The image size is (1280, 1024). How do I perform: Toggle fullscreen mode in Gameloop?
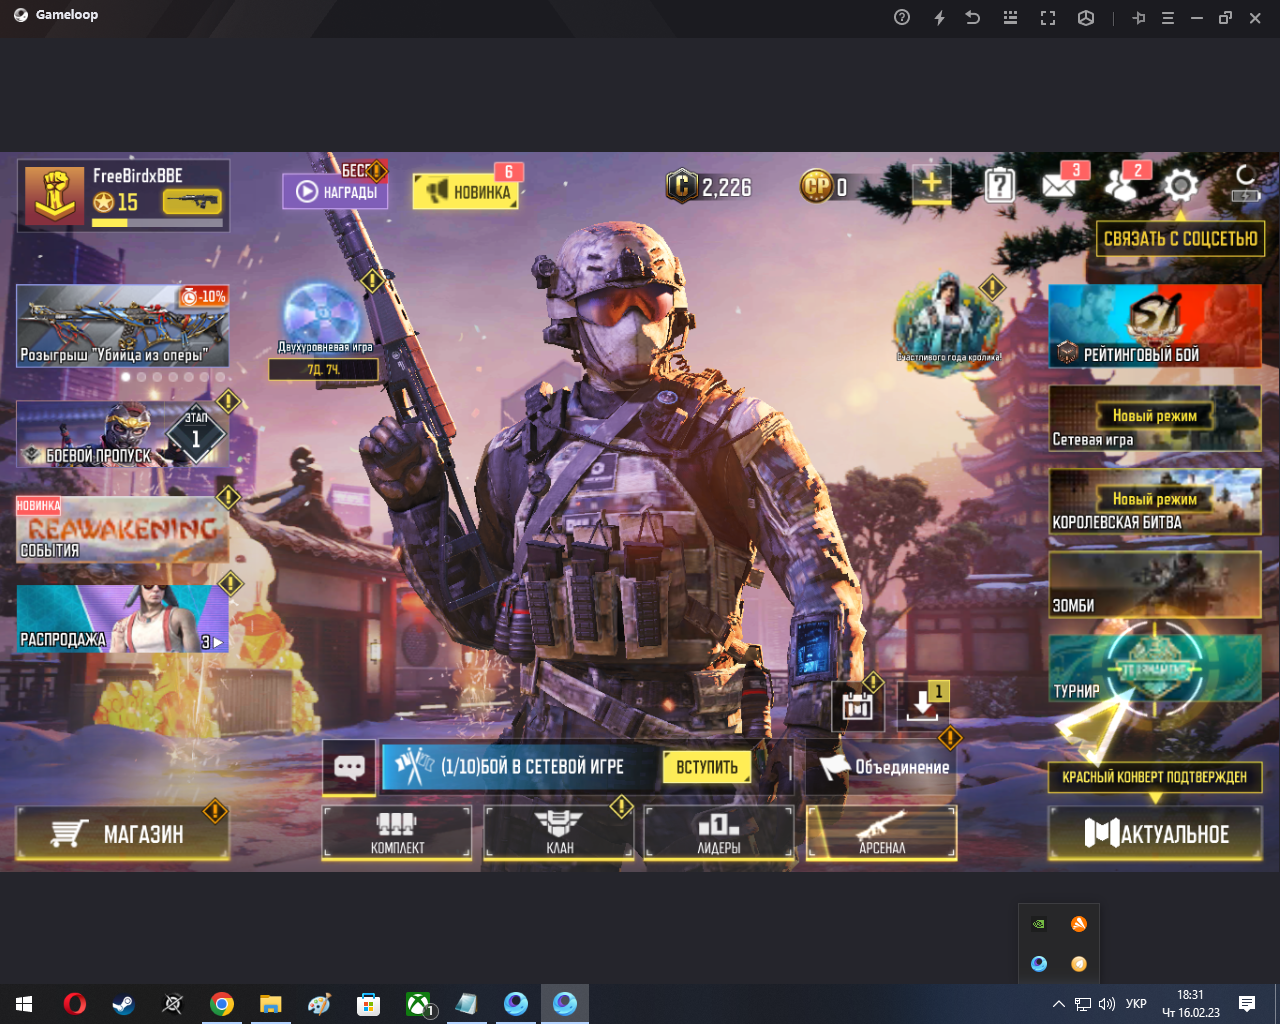[x=1048, y=17]
